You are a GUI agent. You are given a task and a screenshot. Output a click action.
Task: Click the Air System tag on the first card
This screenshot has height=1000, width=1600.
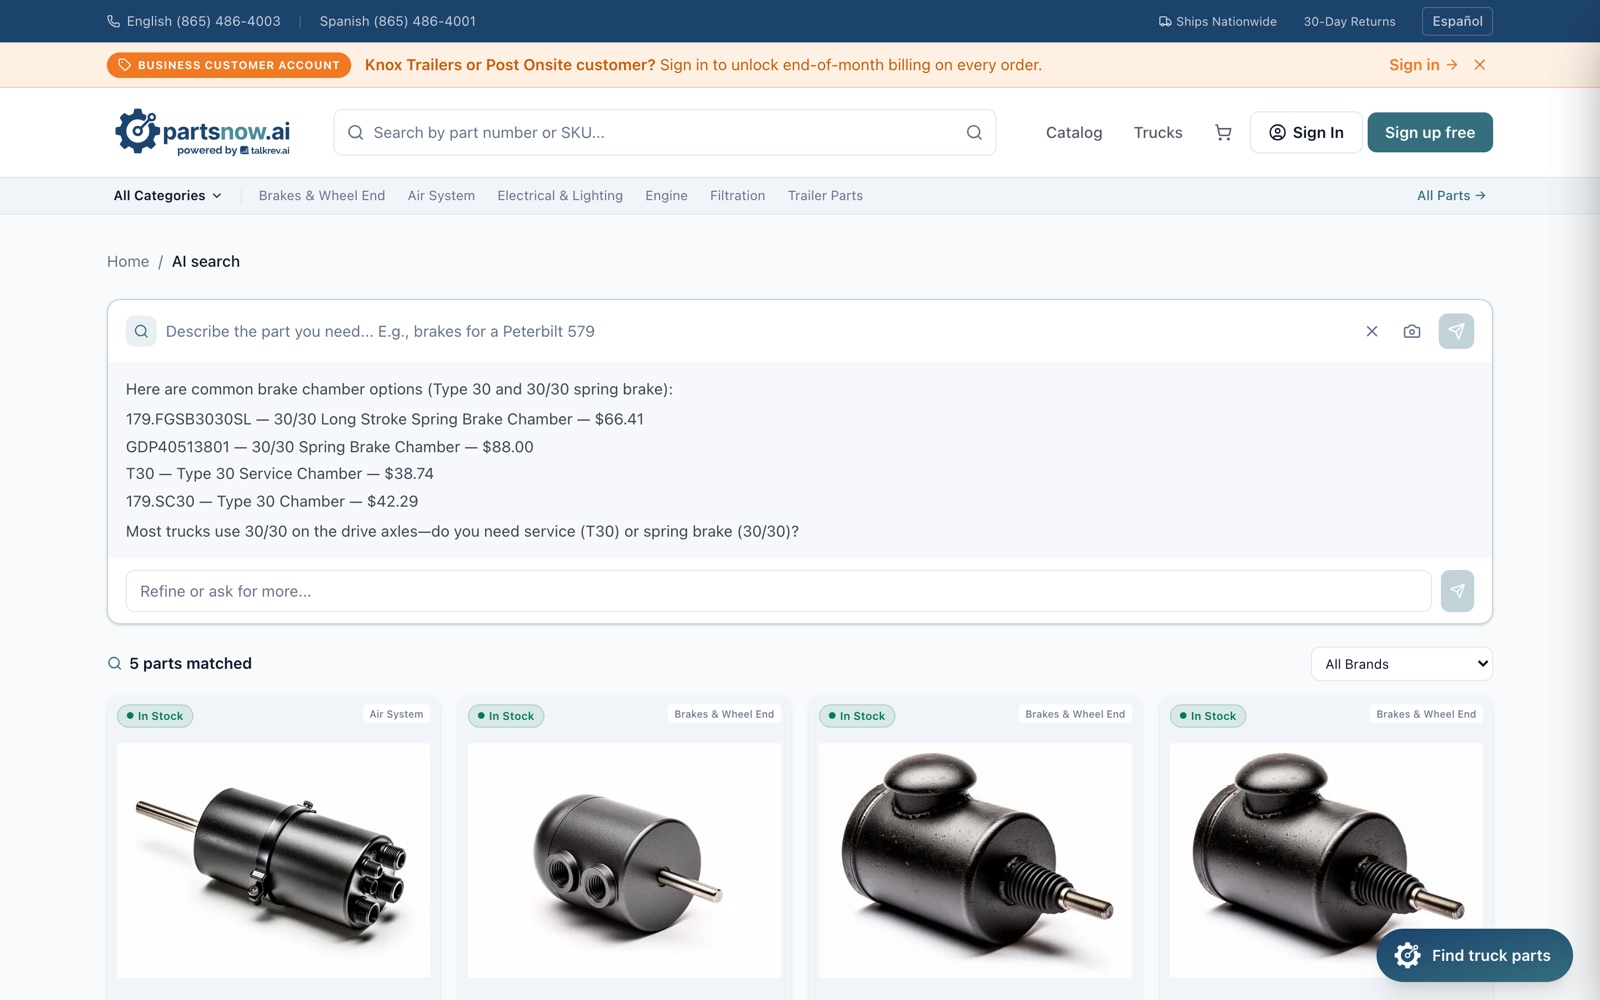(396, 715)
